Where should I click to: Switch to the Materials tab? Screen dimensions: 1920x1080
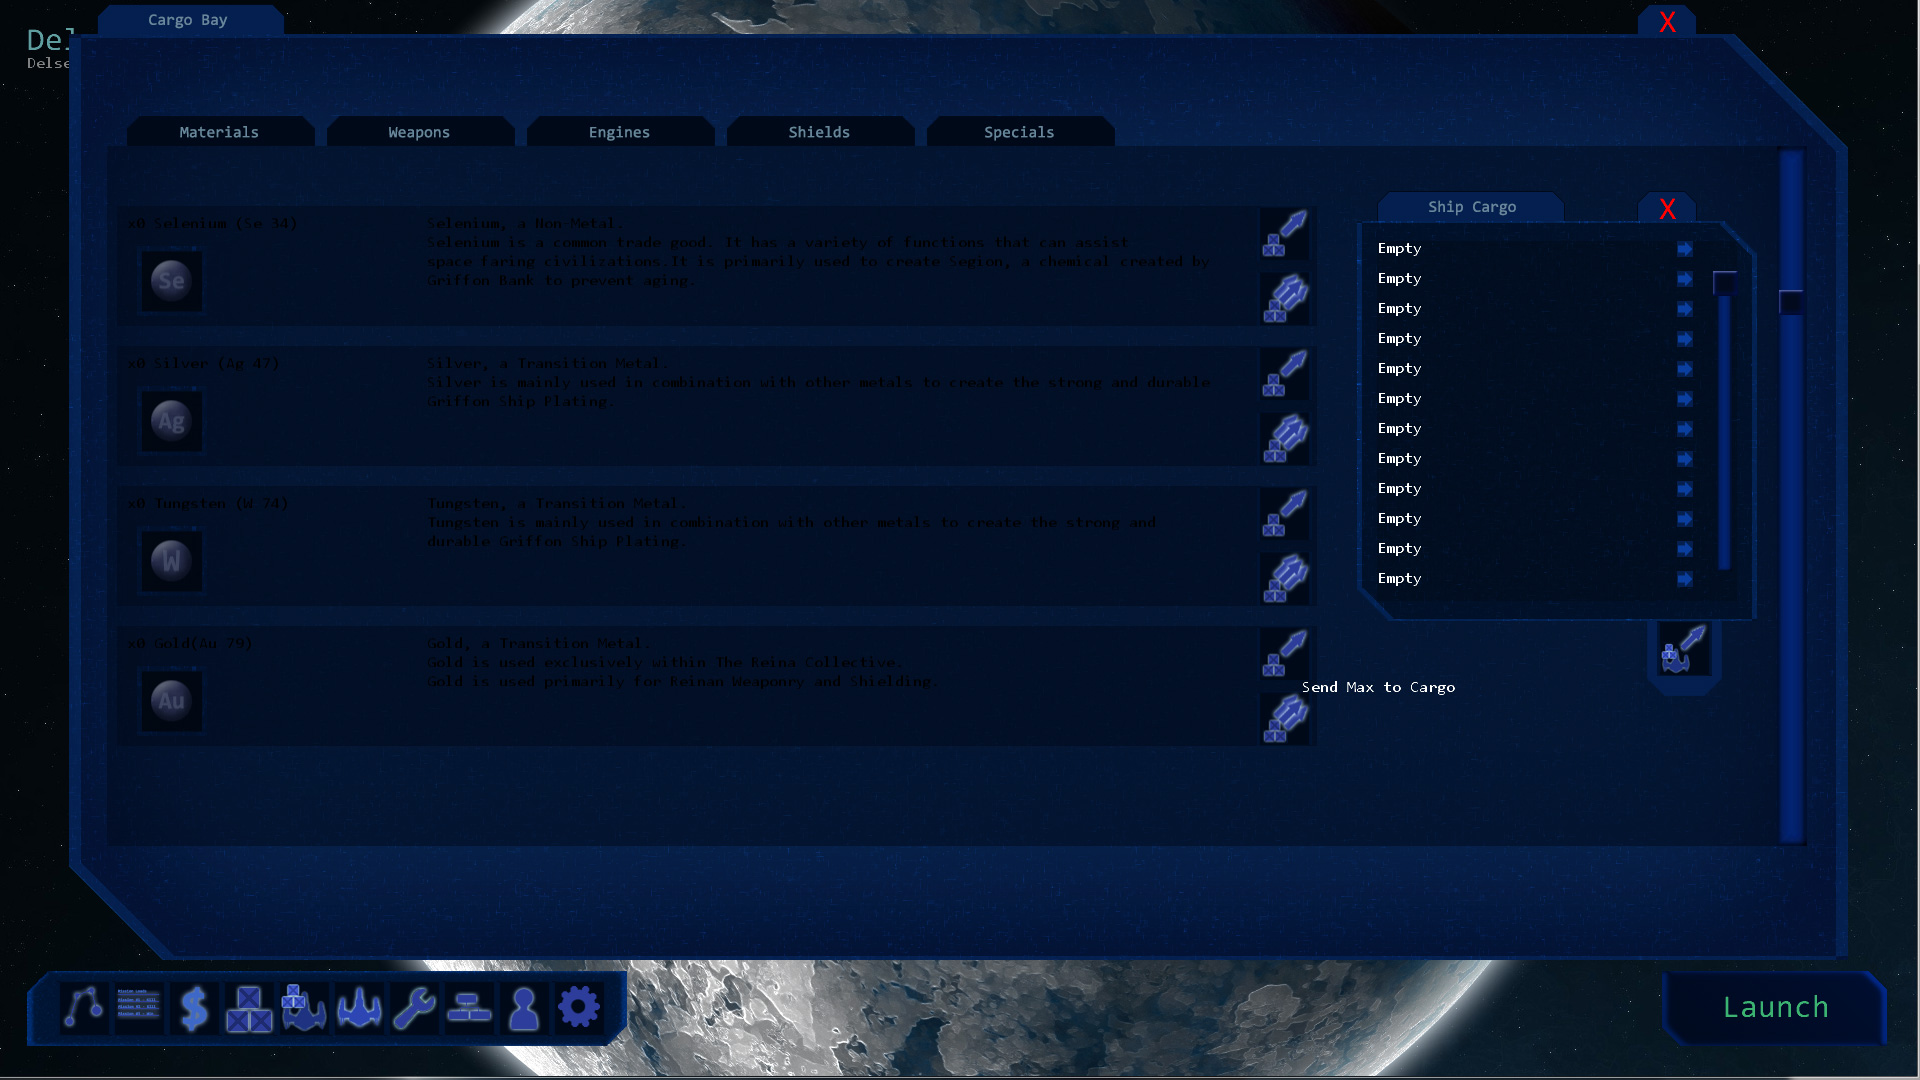point(219,132)
